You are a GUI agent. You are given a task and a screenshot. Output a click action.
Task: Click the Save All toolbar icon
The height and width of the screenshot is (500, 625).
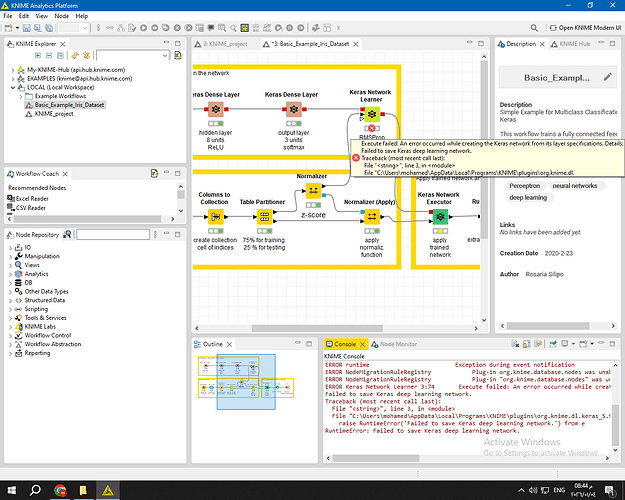(49, 28)
